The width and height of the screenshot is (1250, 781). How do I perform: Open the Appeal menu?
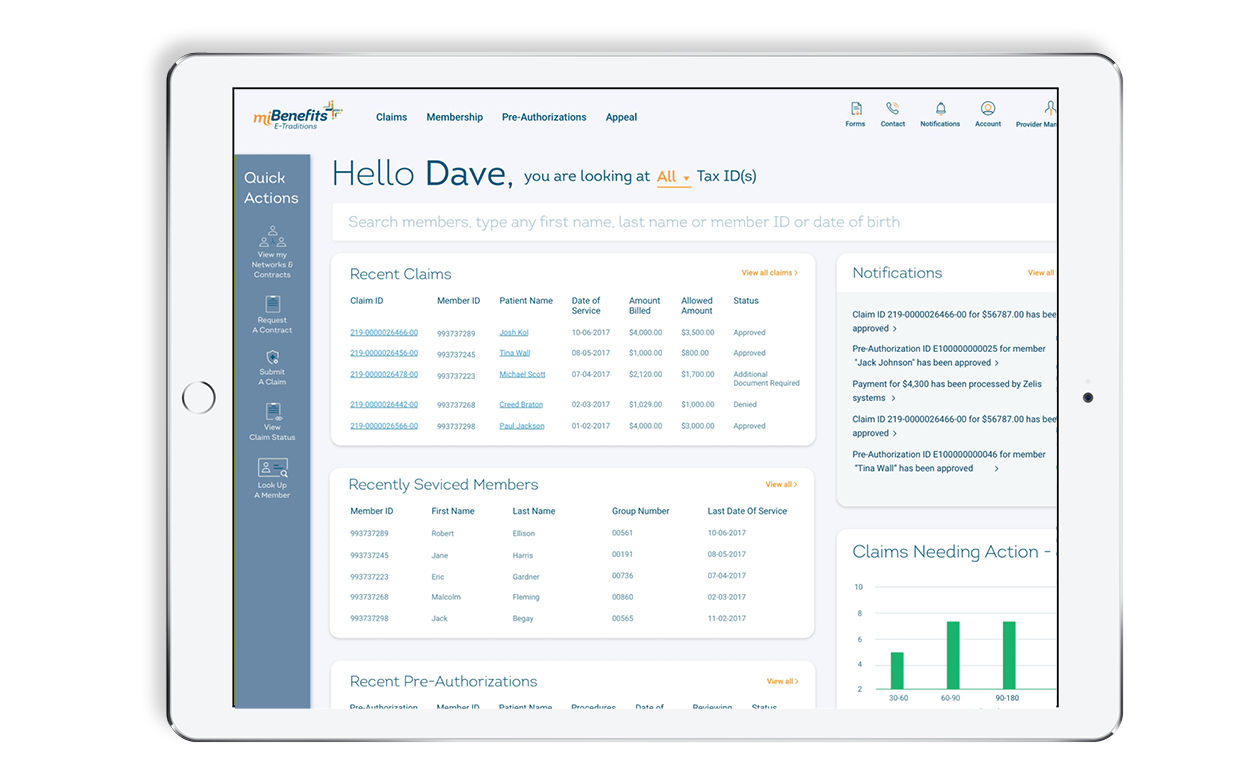(621, 117)
